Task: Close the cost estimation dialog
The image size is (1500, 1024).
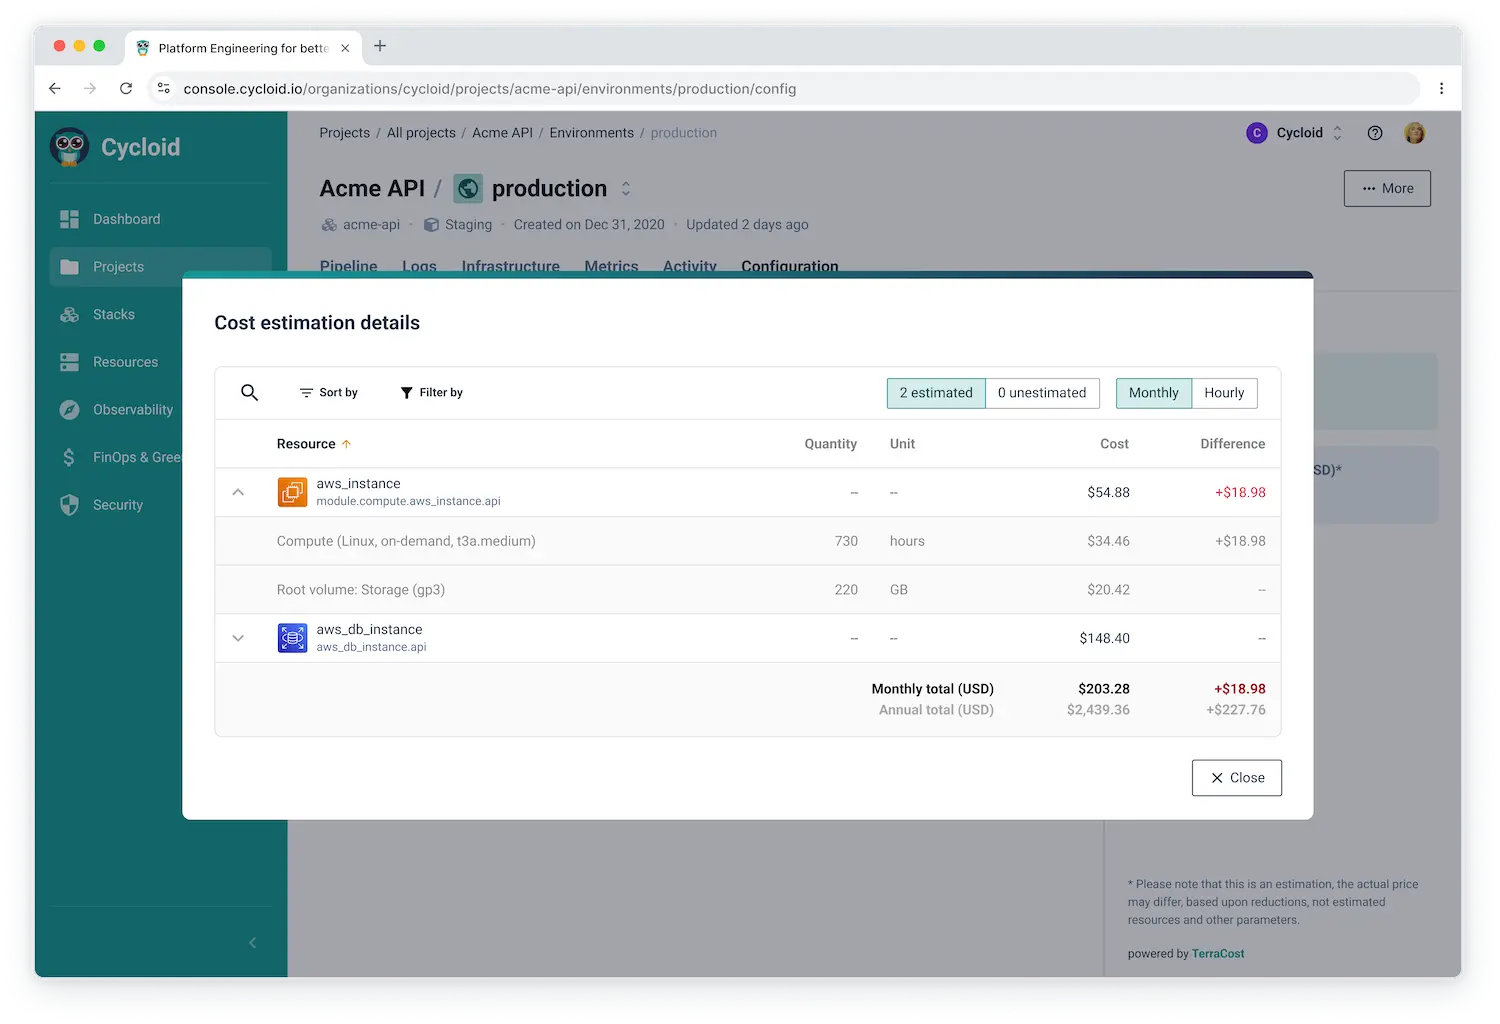Action: [x=1236, y=778]
